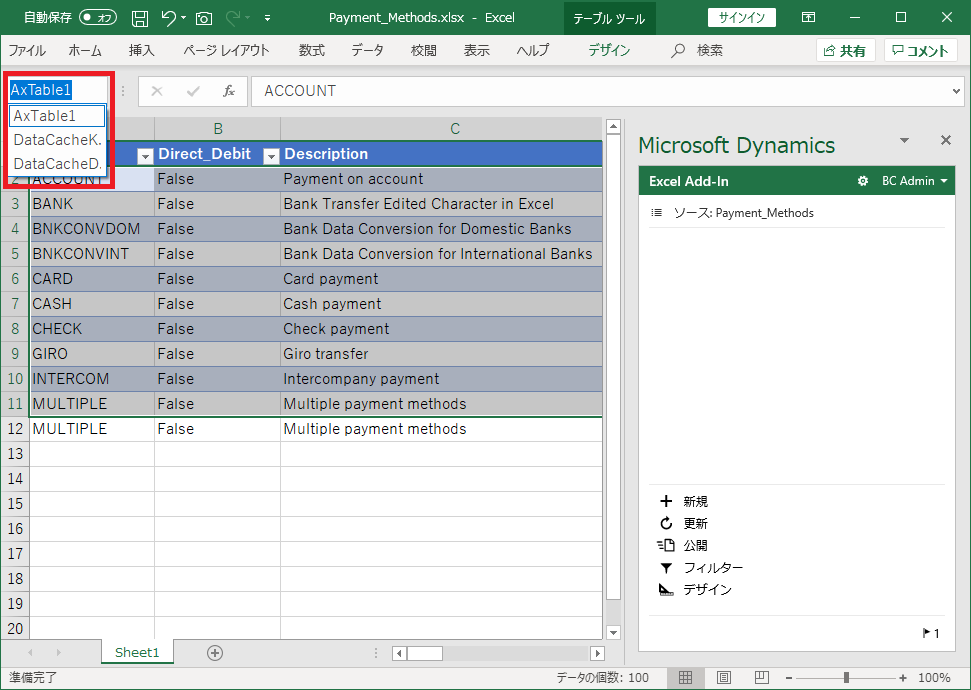Click the Save icon in title bar
The height and width of the screenshot is (690, 971).
click(140, 18)
